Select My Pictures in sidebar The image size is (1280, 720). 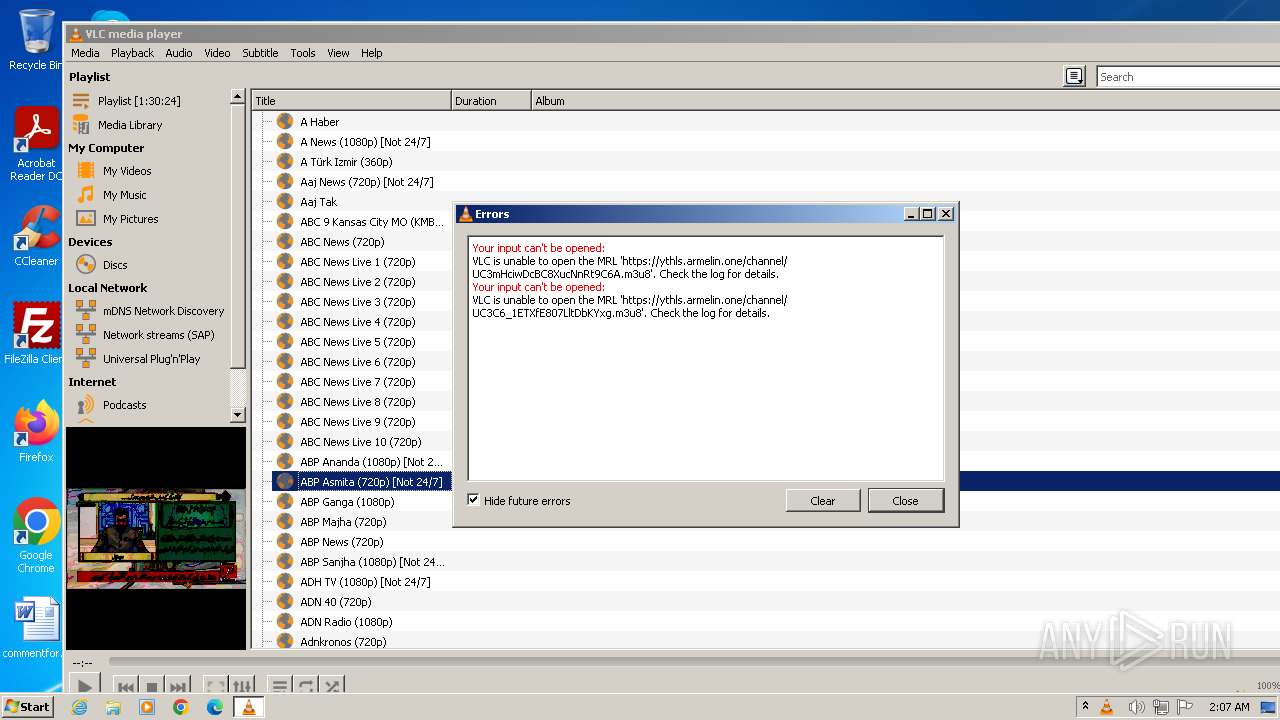[x=130, y=219]
